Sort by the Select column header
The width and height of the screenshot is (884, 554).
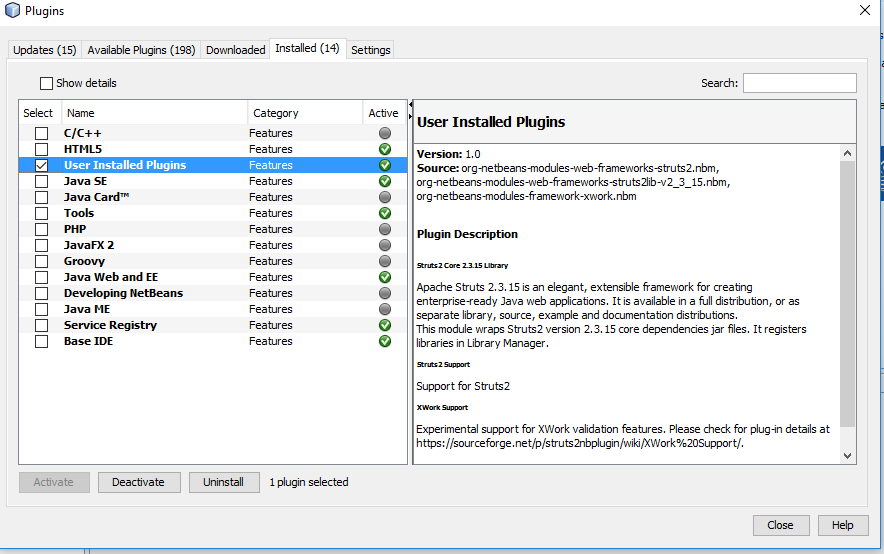coord(39,113)
